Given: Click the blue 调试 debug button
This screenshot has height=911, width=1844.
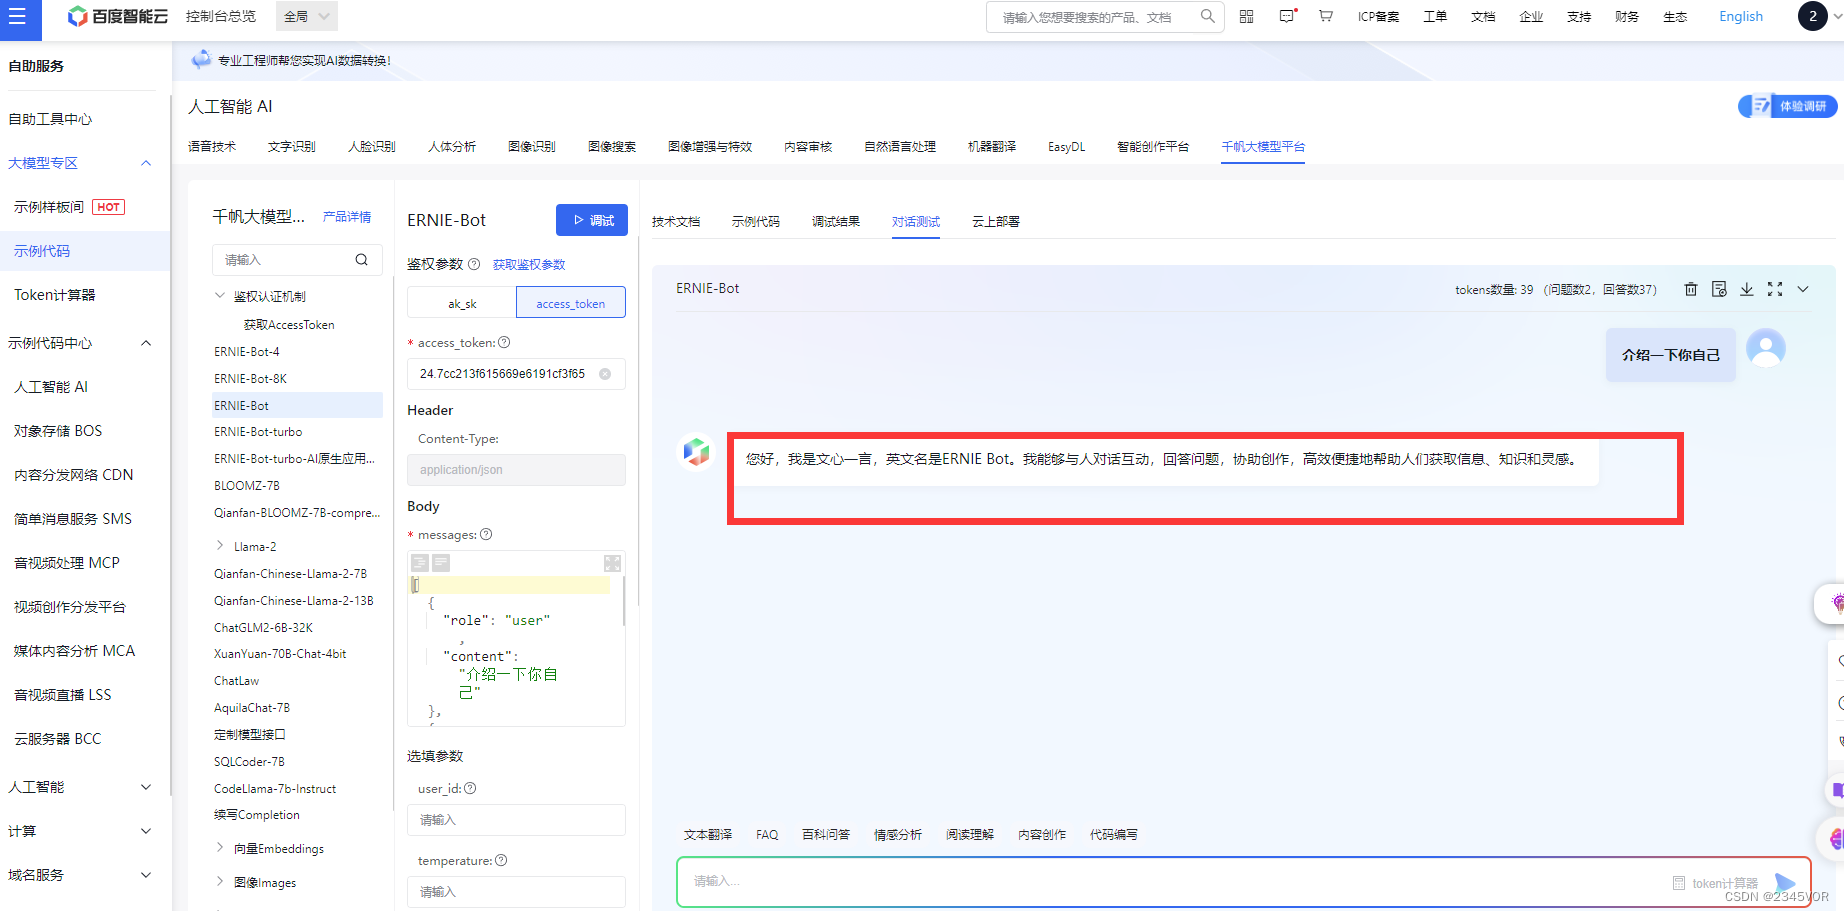Looking at the screenshot, I should pos(592,220).
